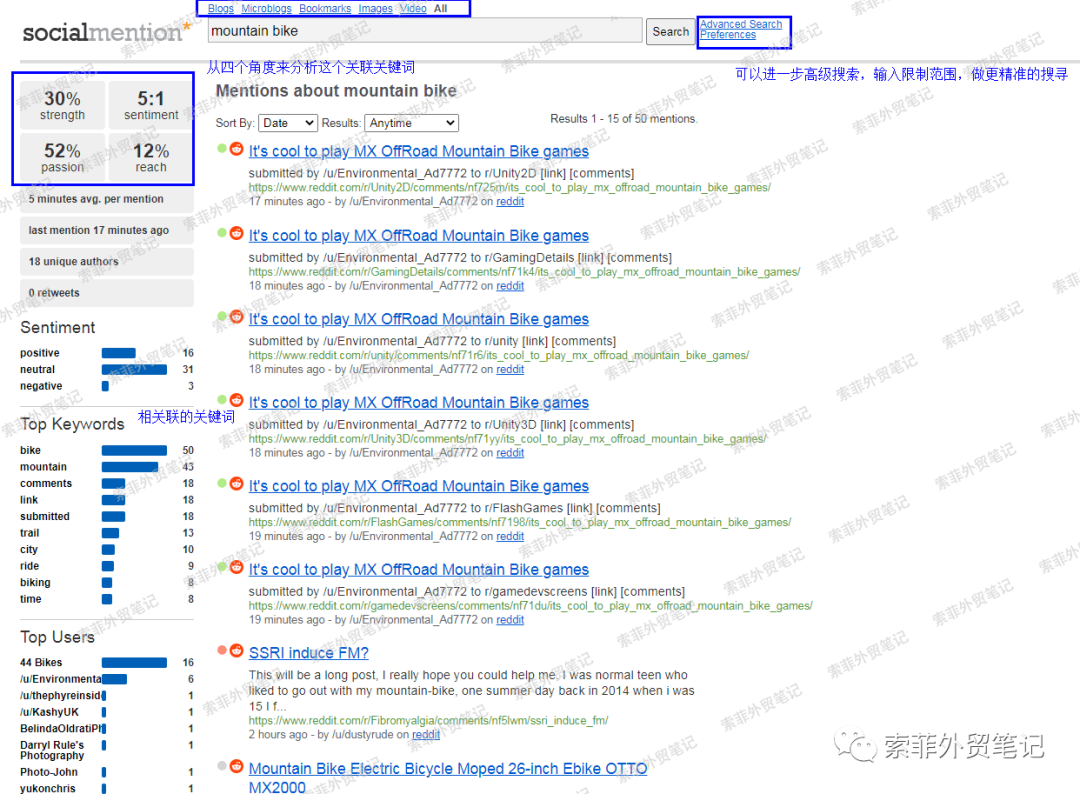Click the reddit source link on the 17 minutes ago line
1080x794 pixels.
pyautogui.click(x=510, y=202)
